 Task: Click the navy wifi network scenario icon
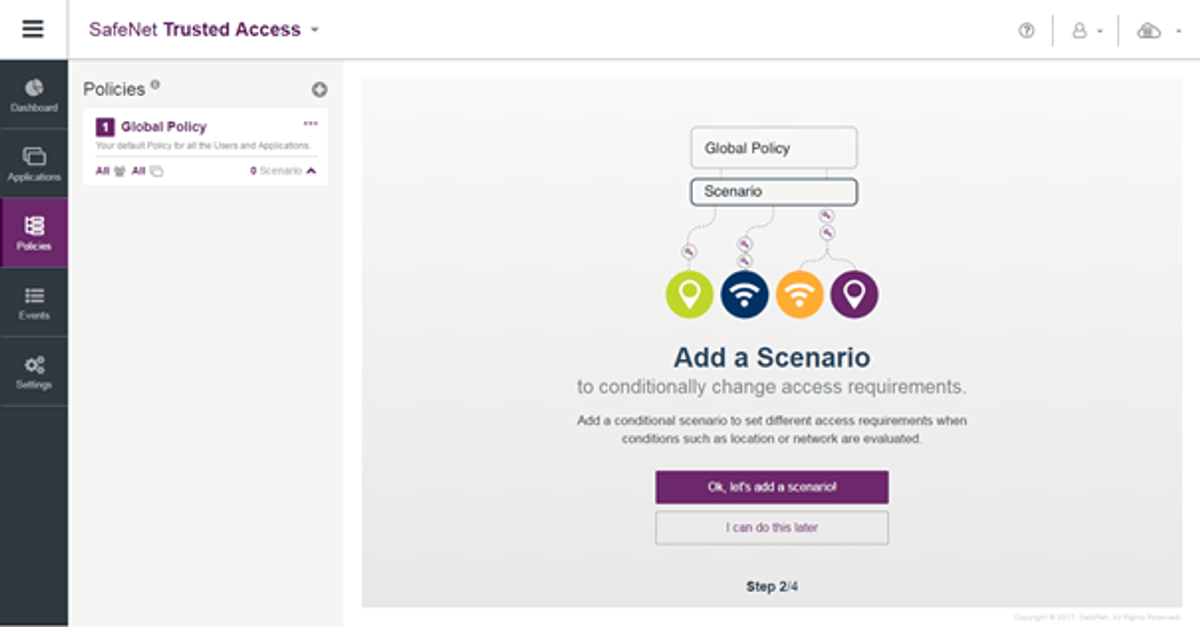pos(744,294)
